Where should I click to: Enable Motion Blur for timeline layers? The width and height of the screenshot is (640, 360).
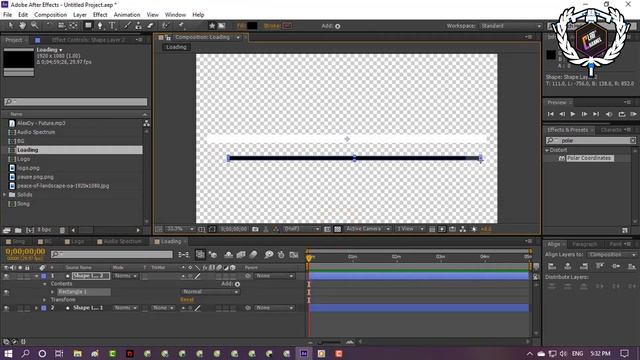coord(253,255)
